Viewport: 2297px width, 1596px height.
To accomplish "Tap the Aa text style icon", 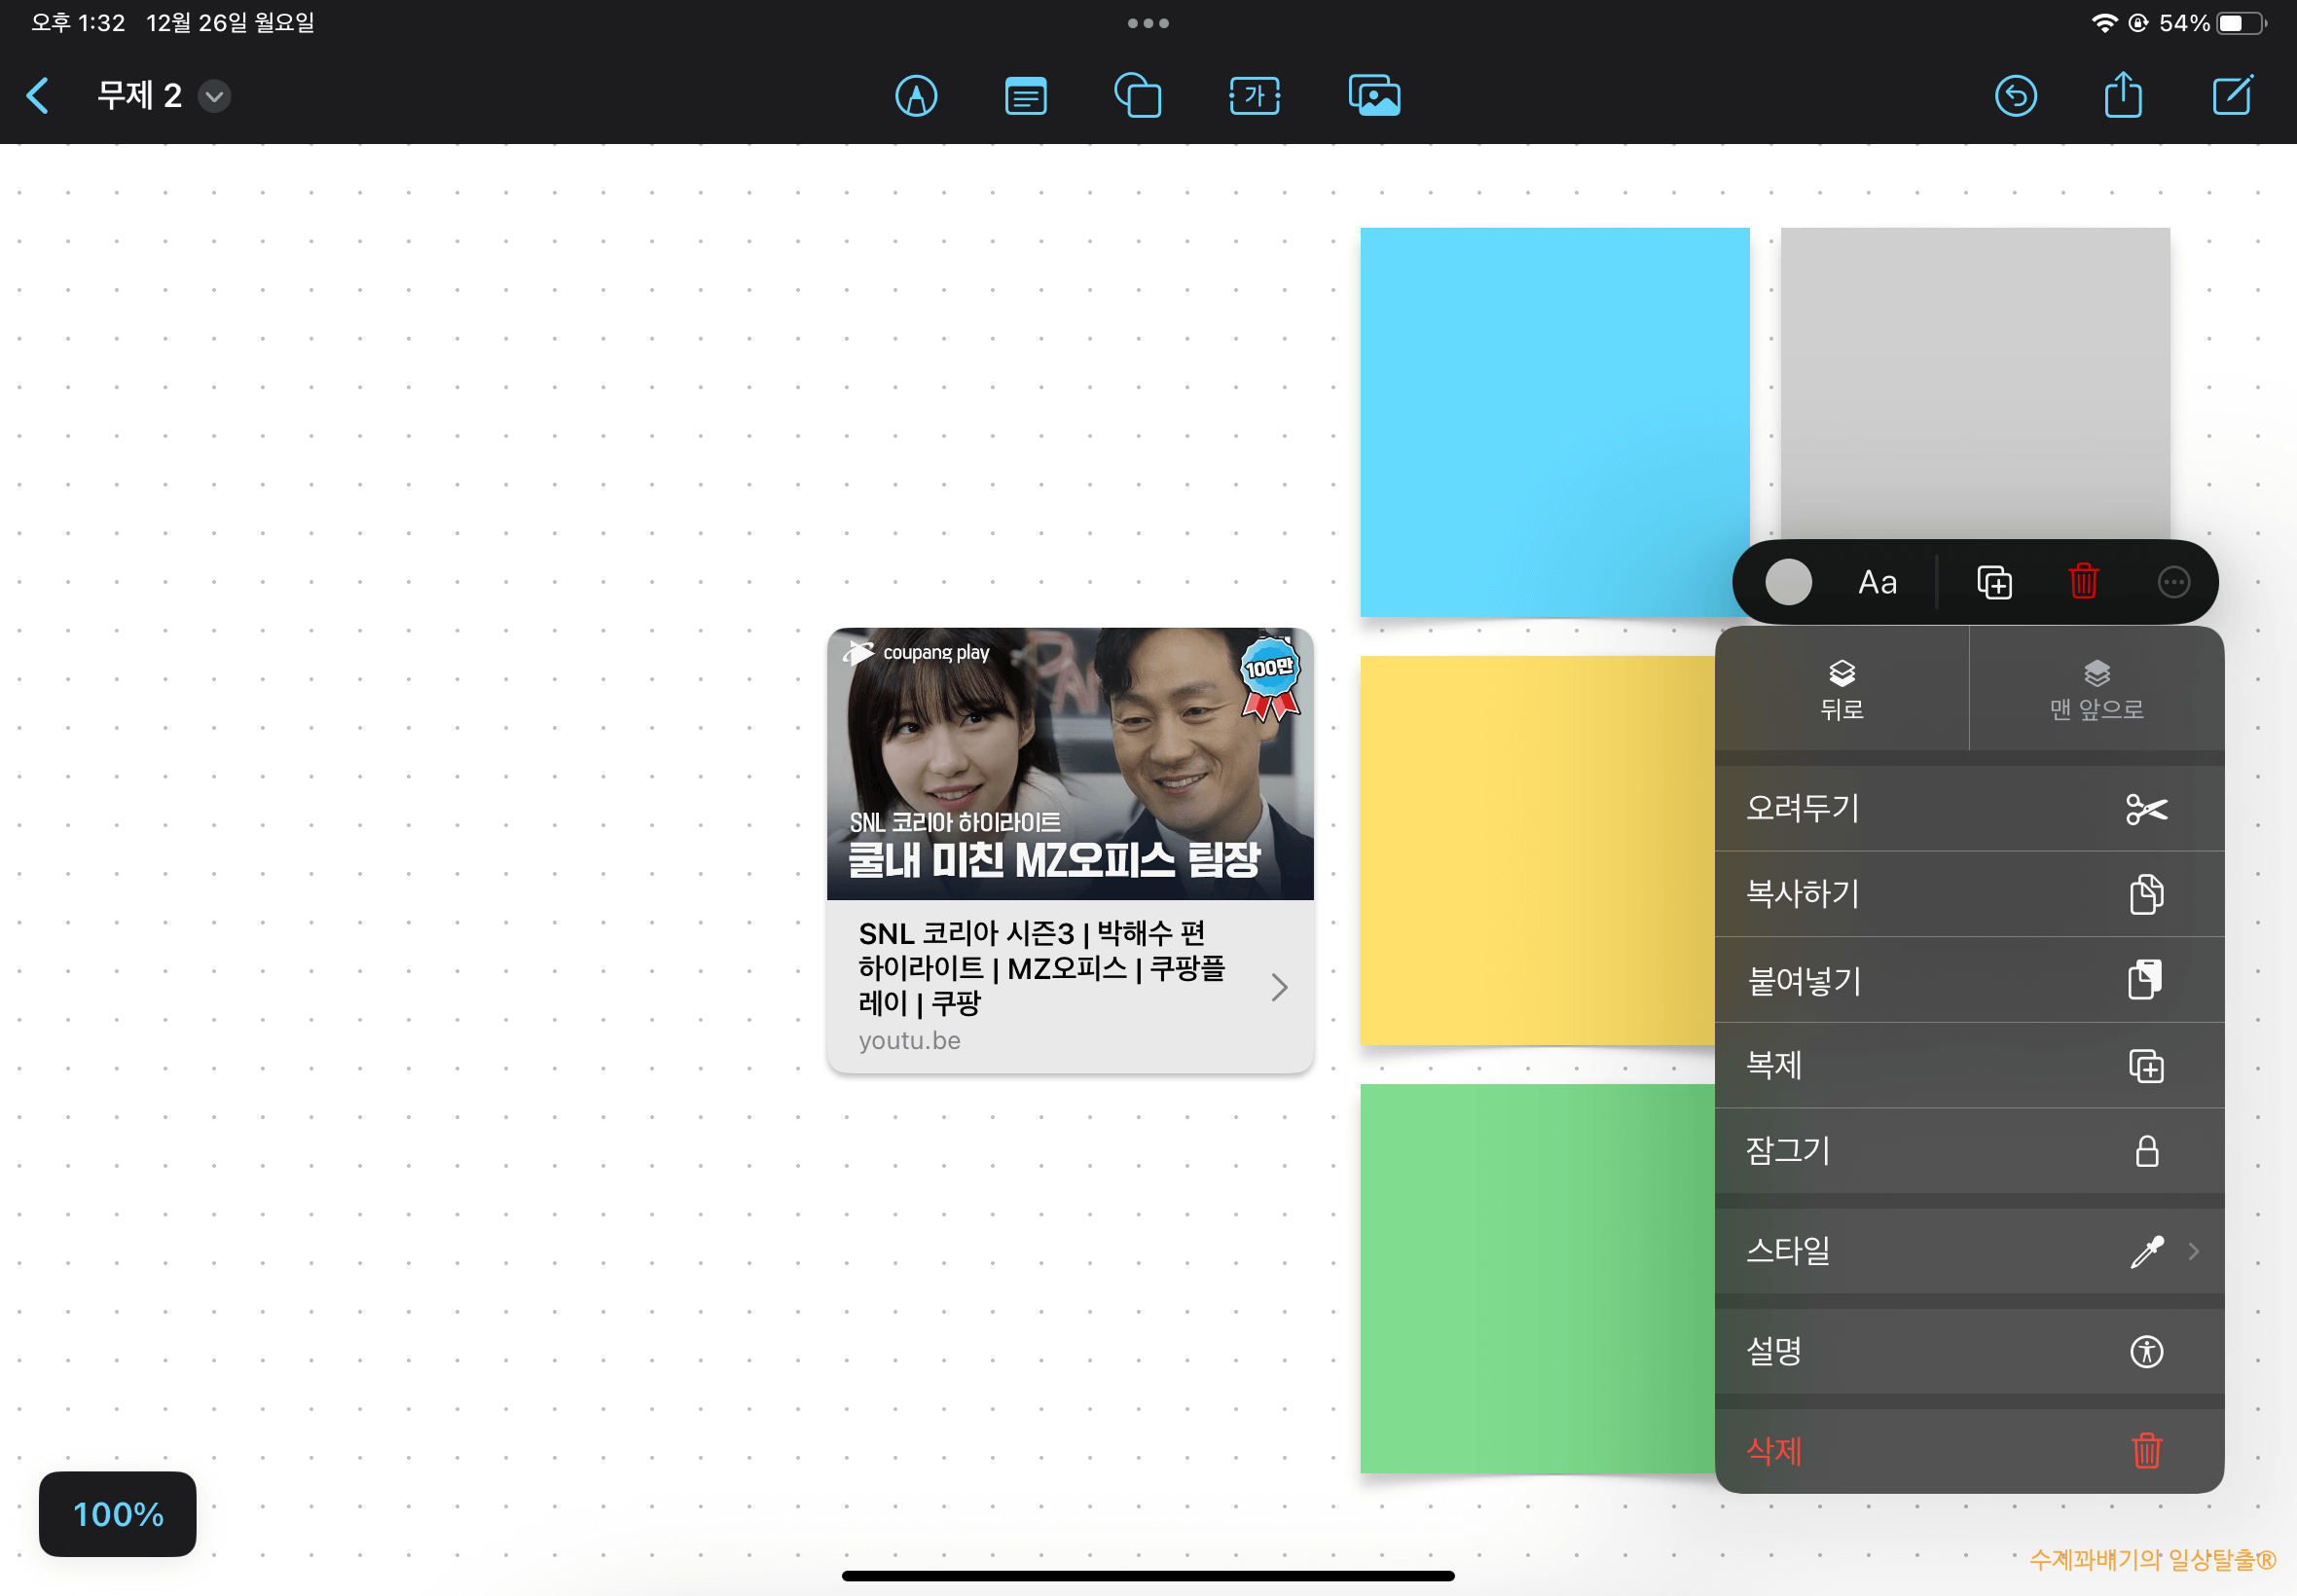I will 1876,581.
